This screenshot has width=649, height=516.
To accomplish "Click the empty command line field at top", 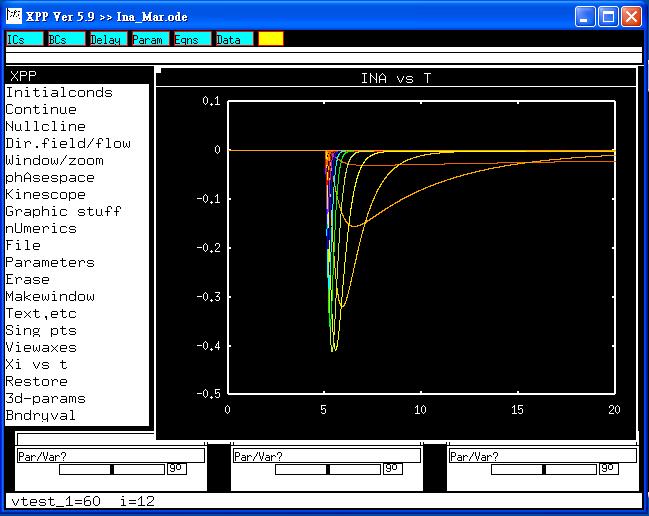I will coord(324,58).
